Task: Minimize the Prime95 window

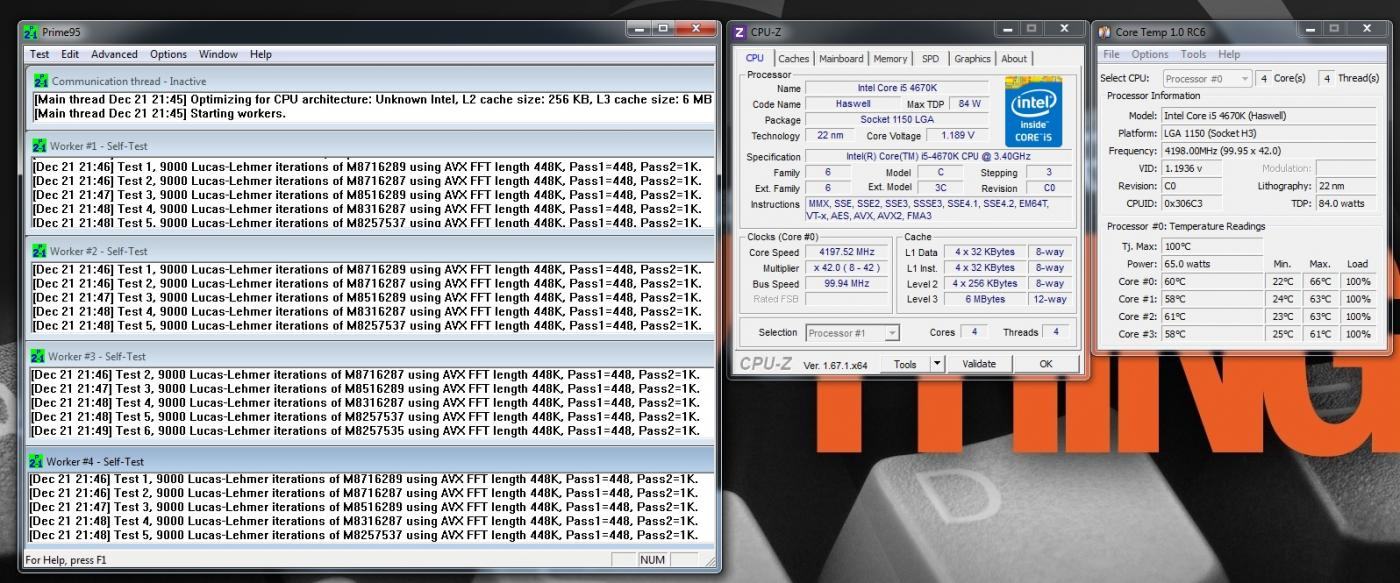Action: (642, 29)
